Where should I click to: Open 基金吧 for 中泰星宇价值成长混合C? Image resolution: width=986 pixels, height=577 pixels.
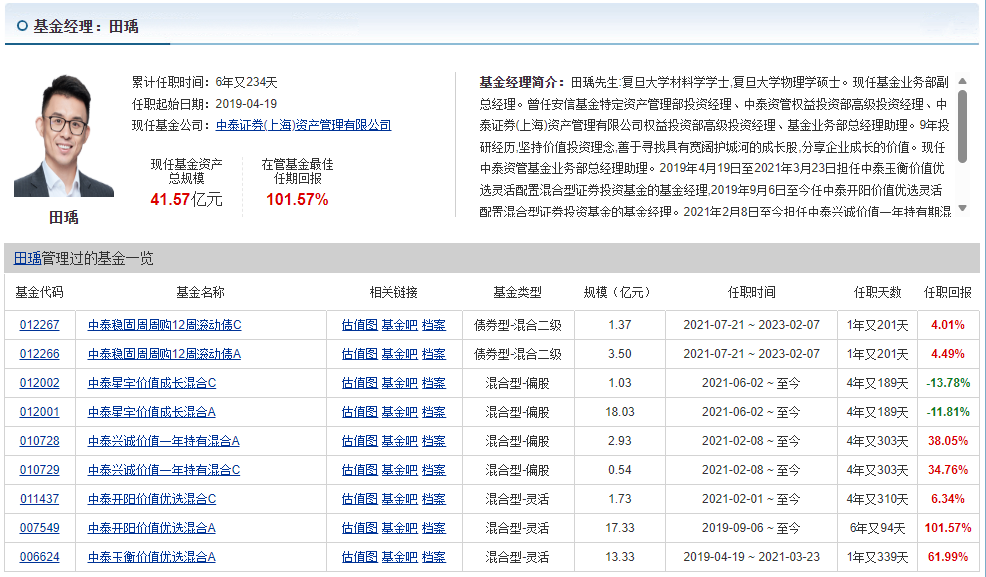point(399,383)
